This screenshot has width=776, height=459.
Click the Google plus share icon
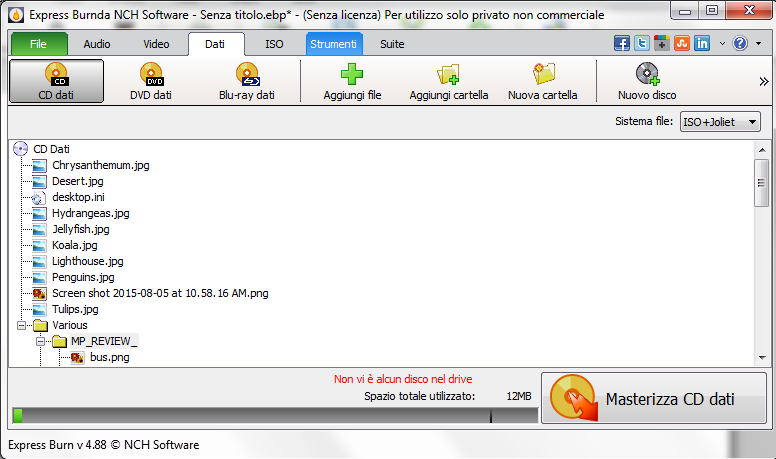[x=662, y=44]
